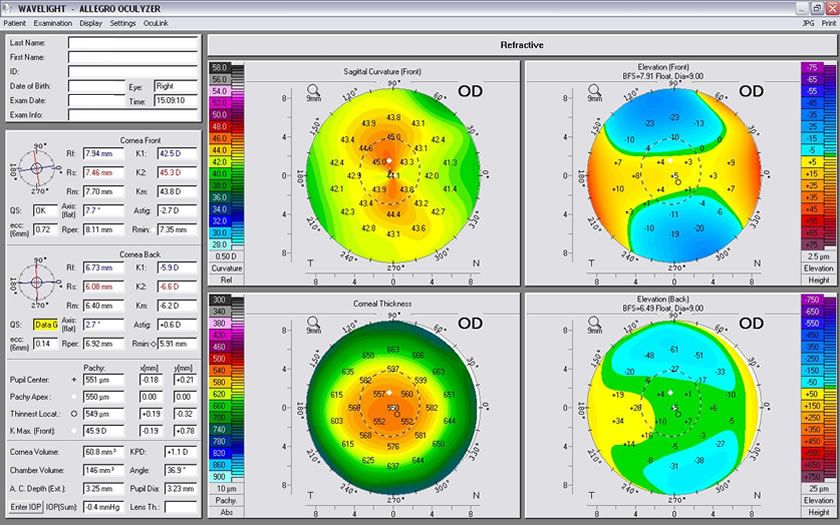Viewport: 840px width, 525px height.
Task: Click the Curvature label below the color scale
Action: coord(227,268)
